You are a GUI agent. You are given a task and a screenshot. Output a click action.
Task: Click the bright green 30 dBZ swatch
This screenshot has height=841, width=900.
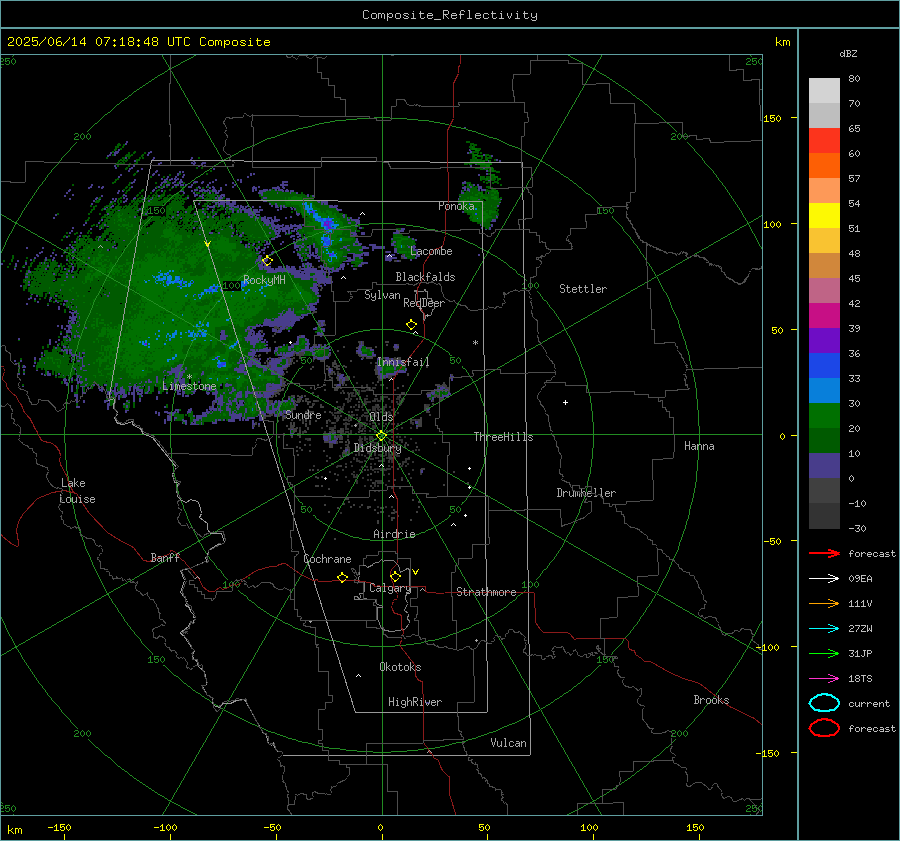click(x=824, y=416)
